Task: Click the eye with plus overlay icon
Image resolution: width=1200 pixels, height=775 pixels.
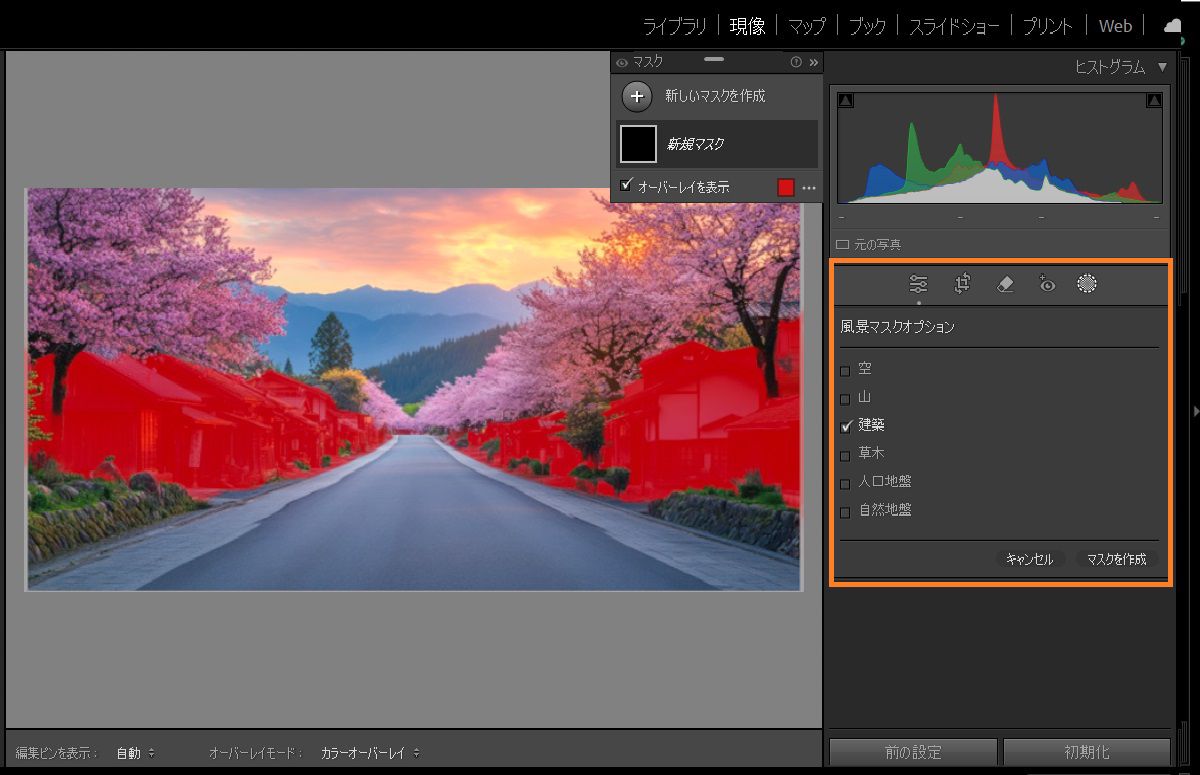Action: pyautogui.click(x=1047, y=284)
